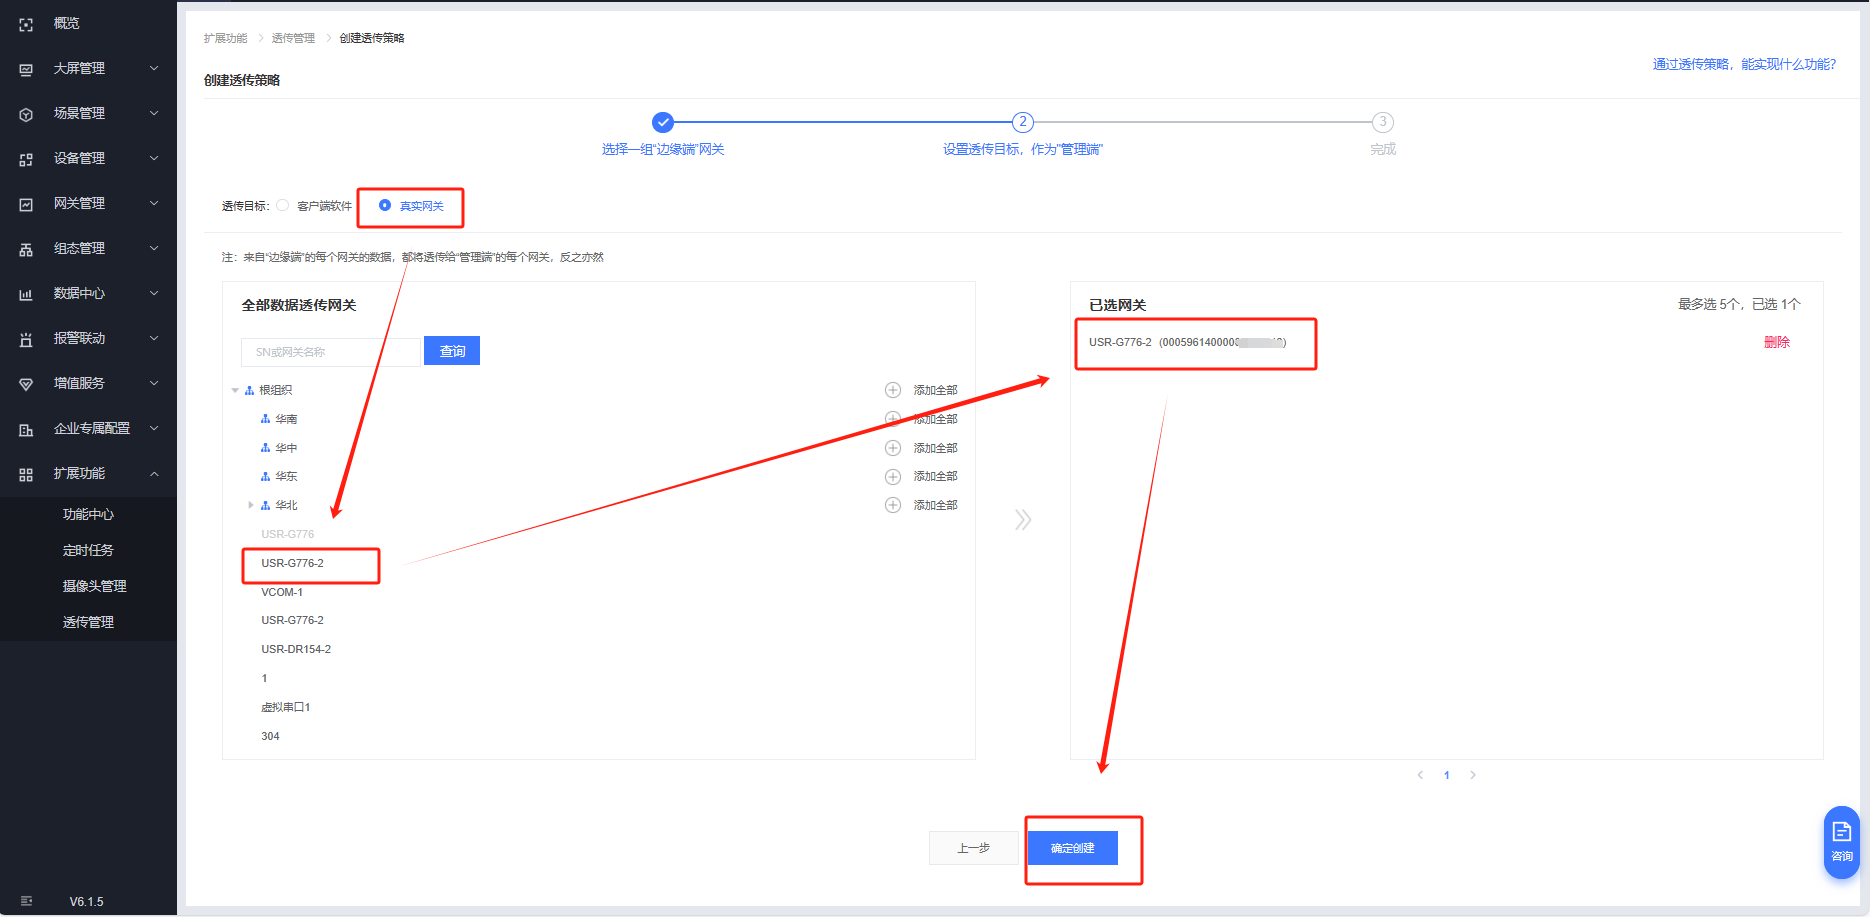The width and height of the screenshot is (1870, 917).
Task: Click the 确定创建 button
Action: pyautogui.click(x=1072, y=848)
